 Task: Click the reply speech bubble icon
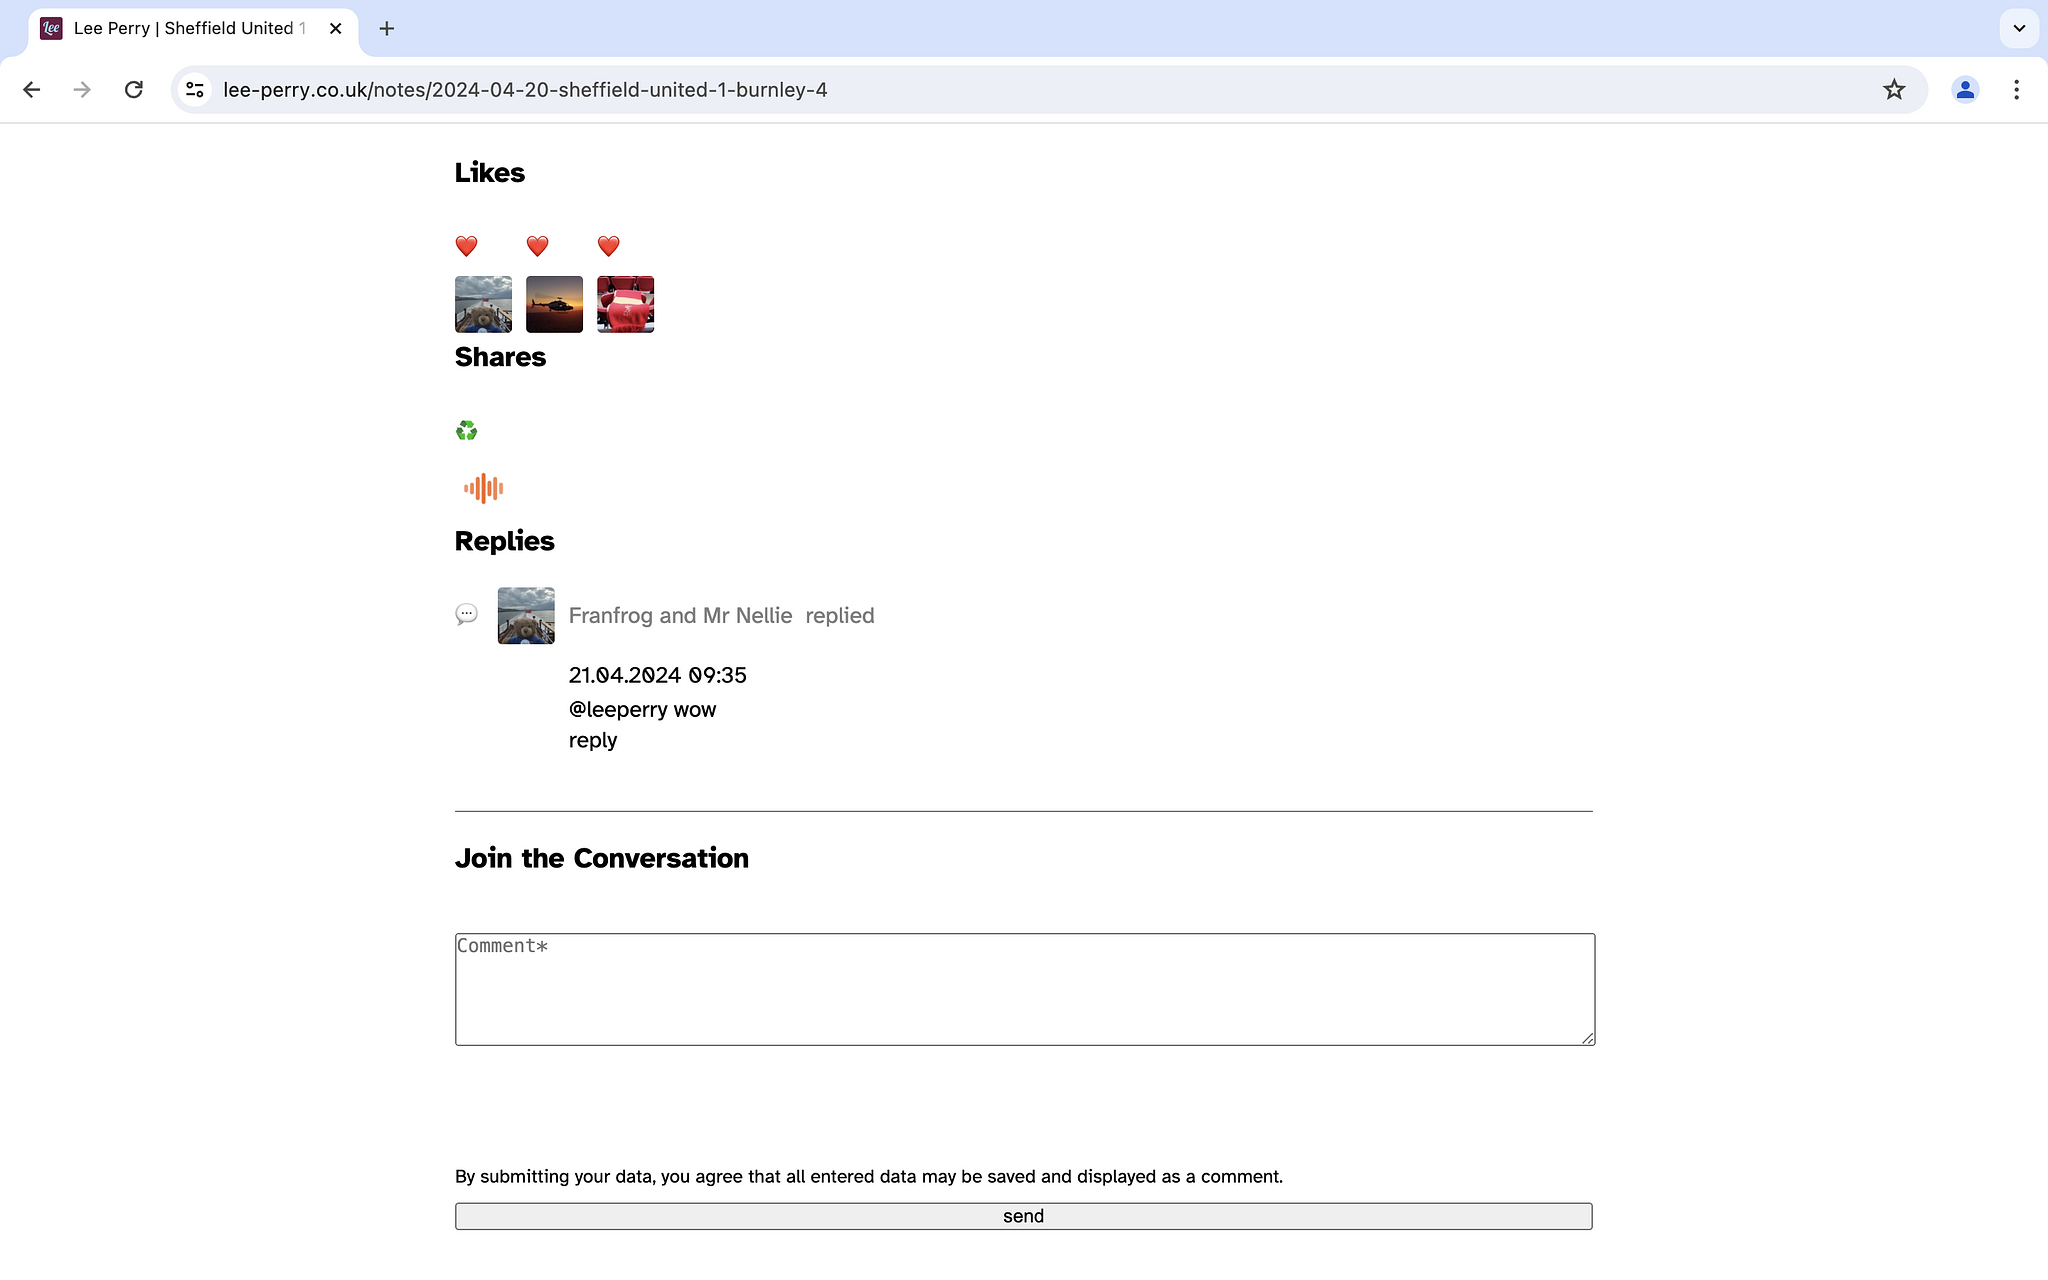pyautogui.click(x=466, y=613)
